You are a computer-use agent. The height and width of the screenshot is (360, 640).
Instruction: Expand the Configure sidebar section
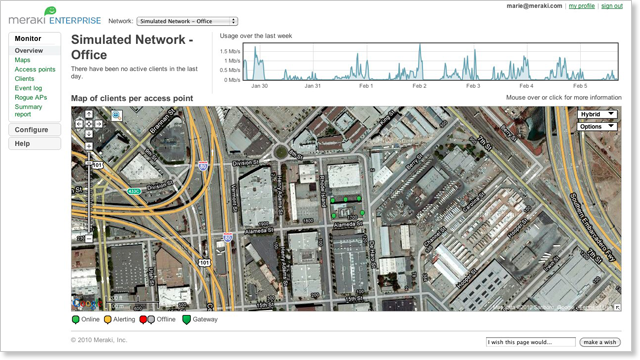click(35, 130)
